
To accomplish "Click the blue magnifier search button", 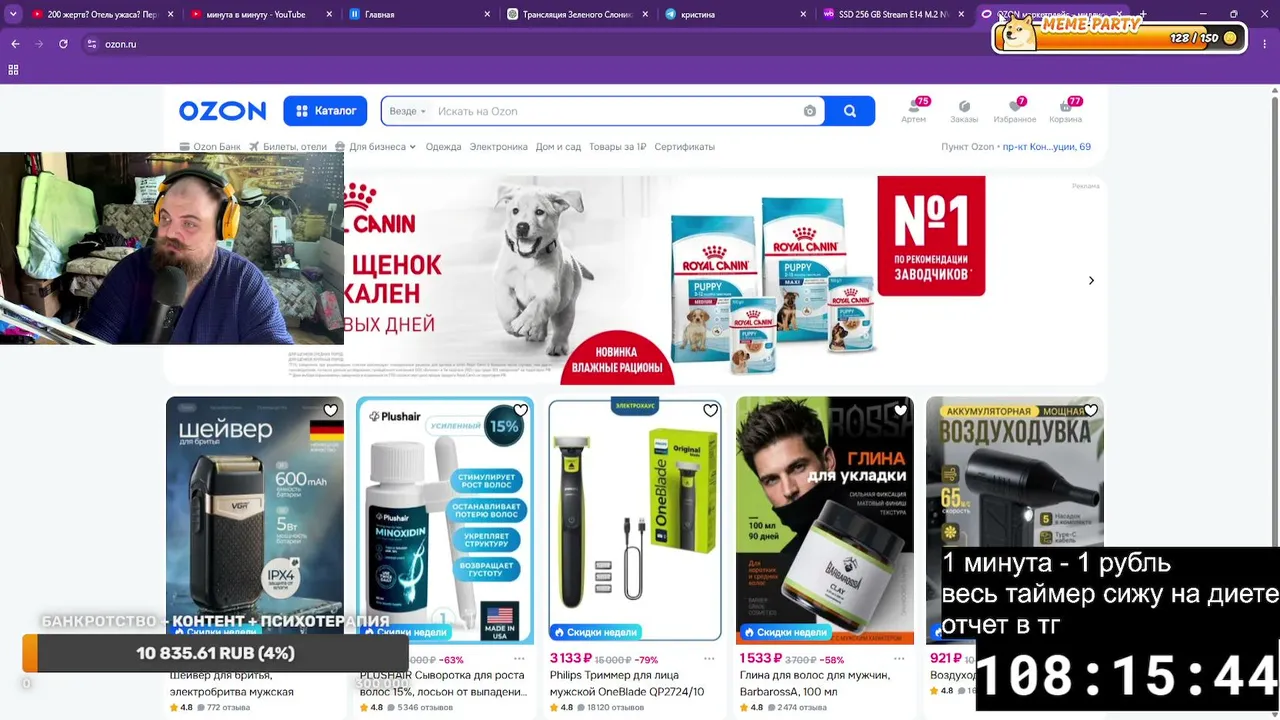I will 850,111.
